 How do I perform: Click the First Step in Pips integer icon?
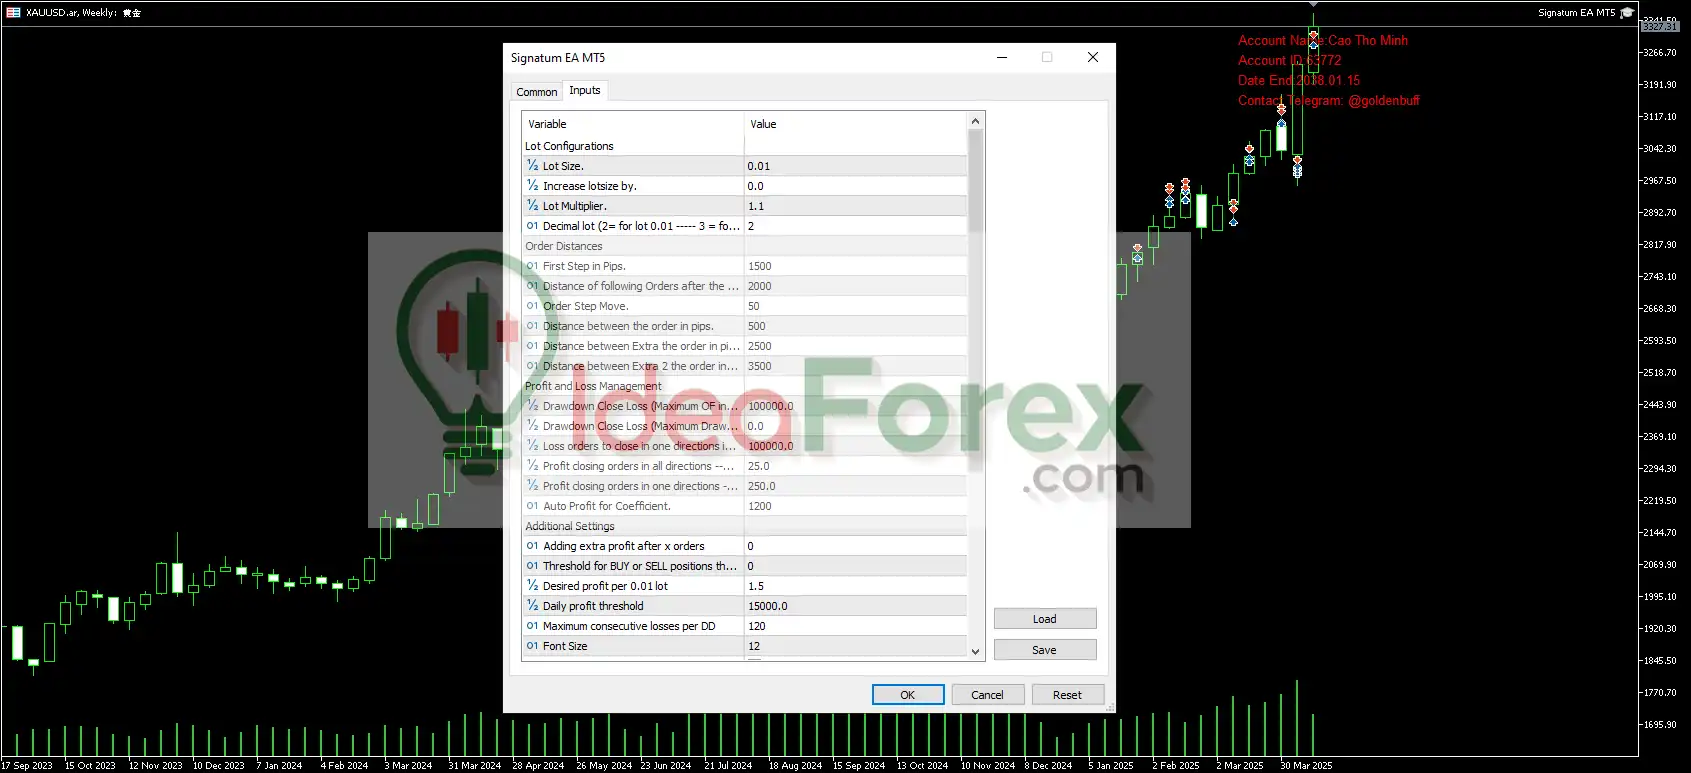coord(532,266)
